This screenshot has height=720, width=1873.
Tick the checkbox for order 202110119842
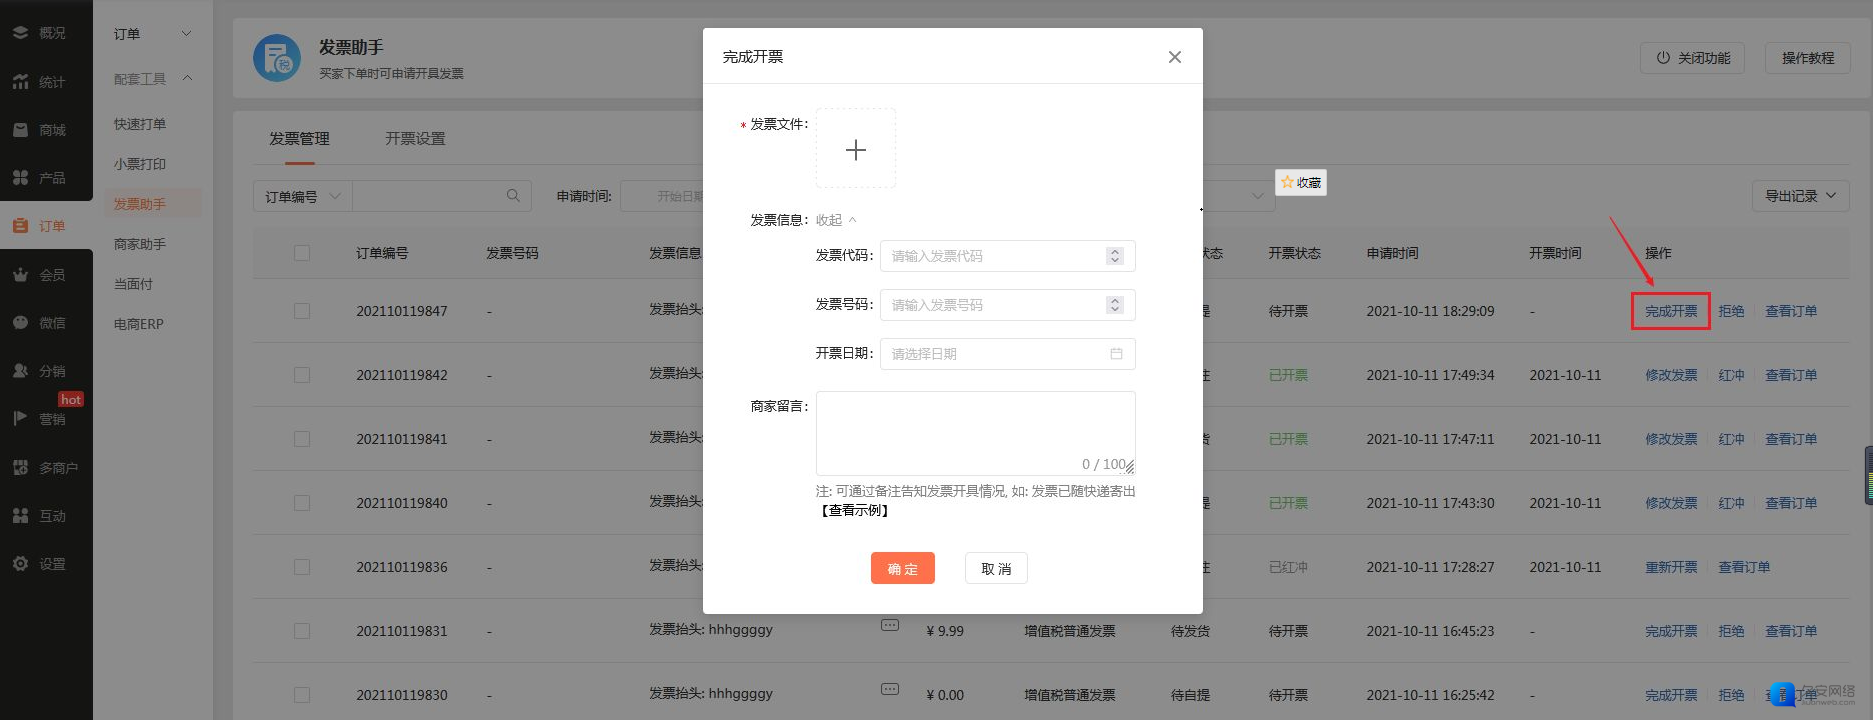point(302,375)
